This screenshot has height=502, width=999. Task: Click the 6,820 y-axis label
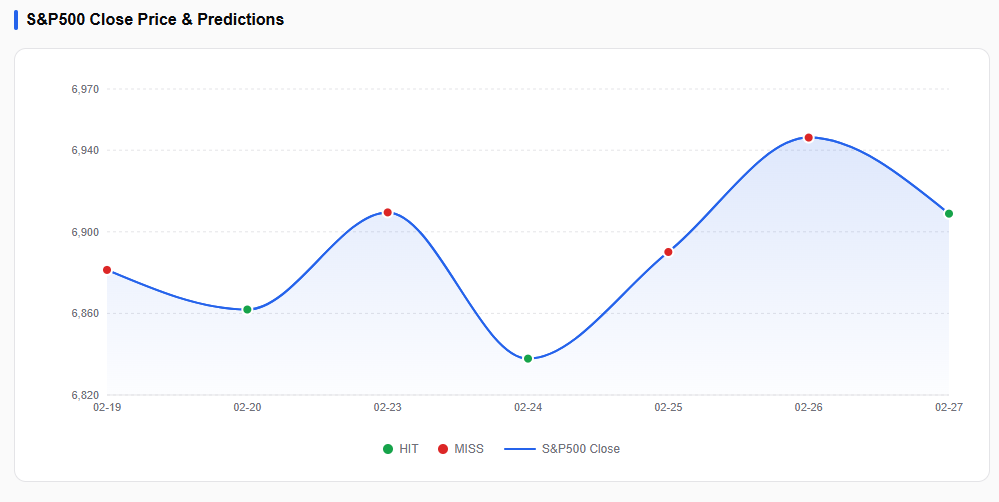coord(85,395)
